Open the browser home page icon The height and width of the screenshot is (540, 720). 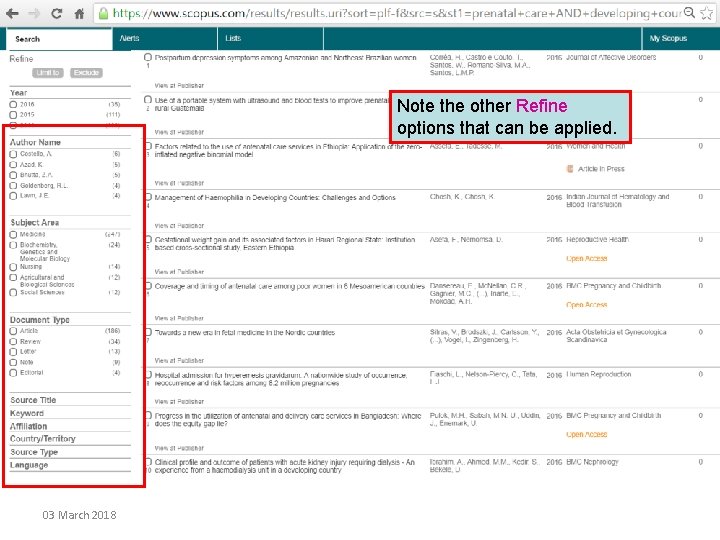(79, 14)
